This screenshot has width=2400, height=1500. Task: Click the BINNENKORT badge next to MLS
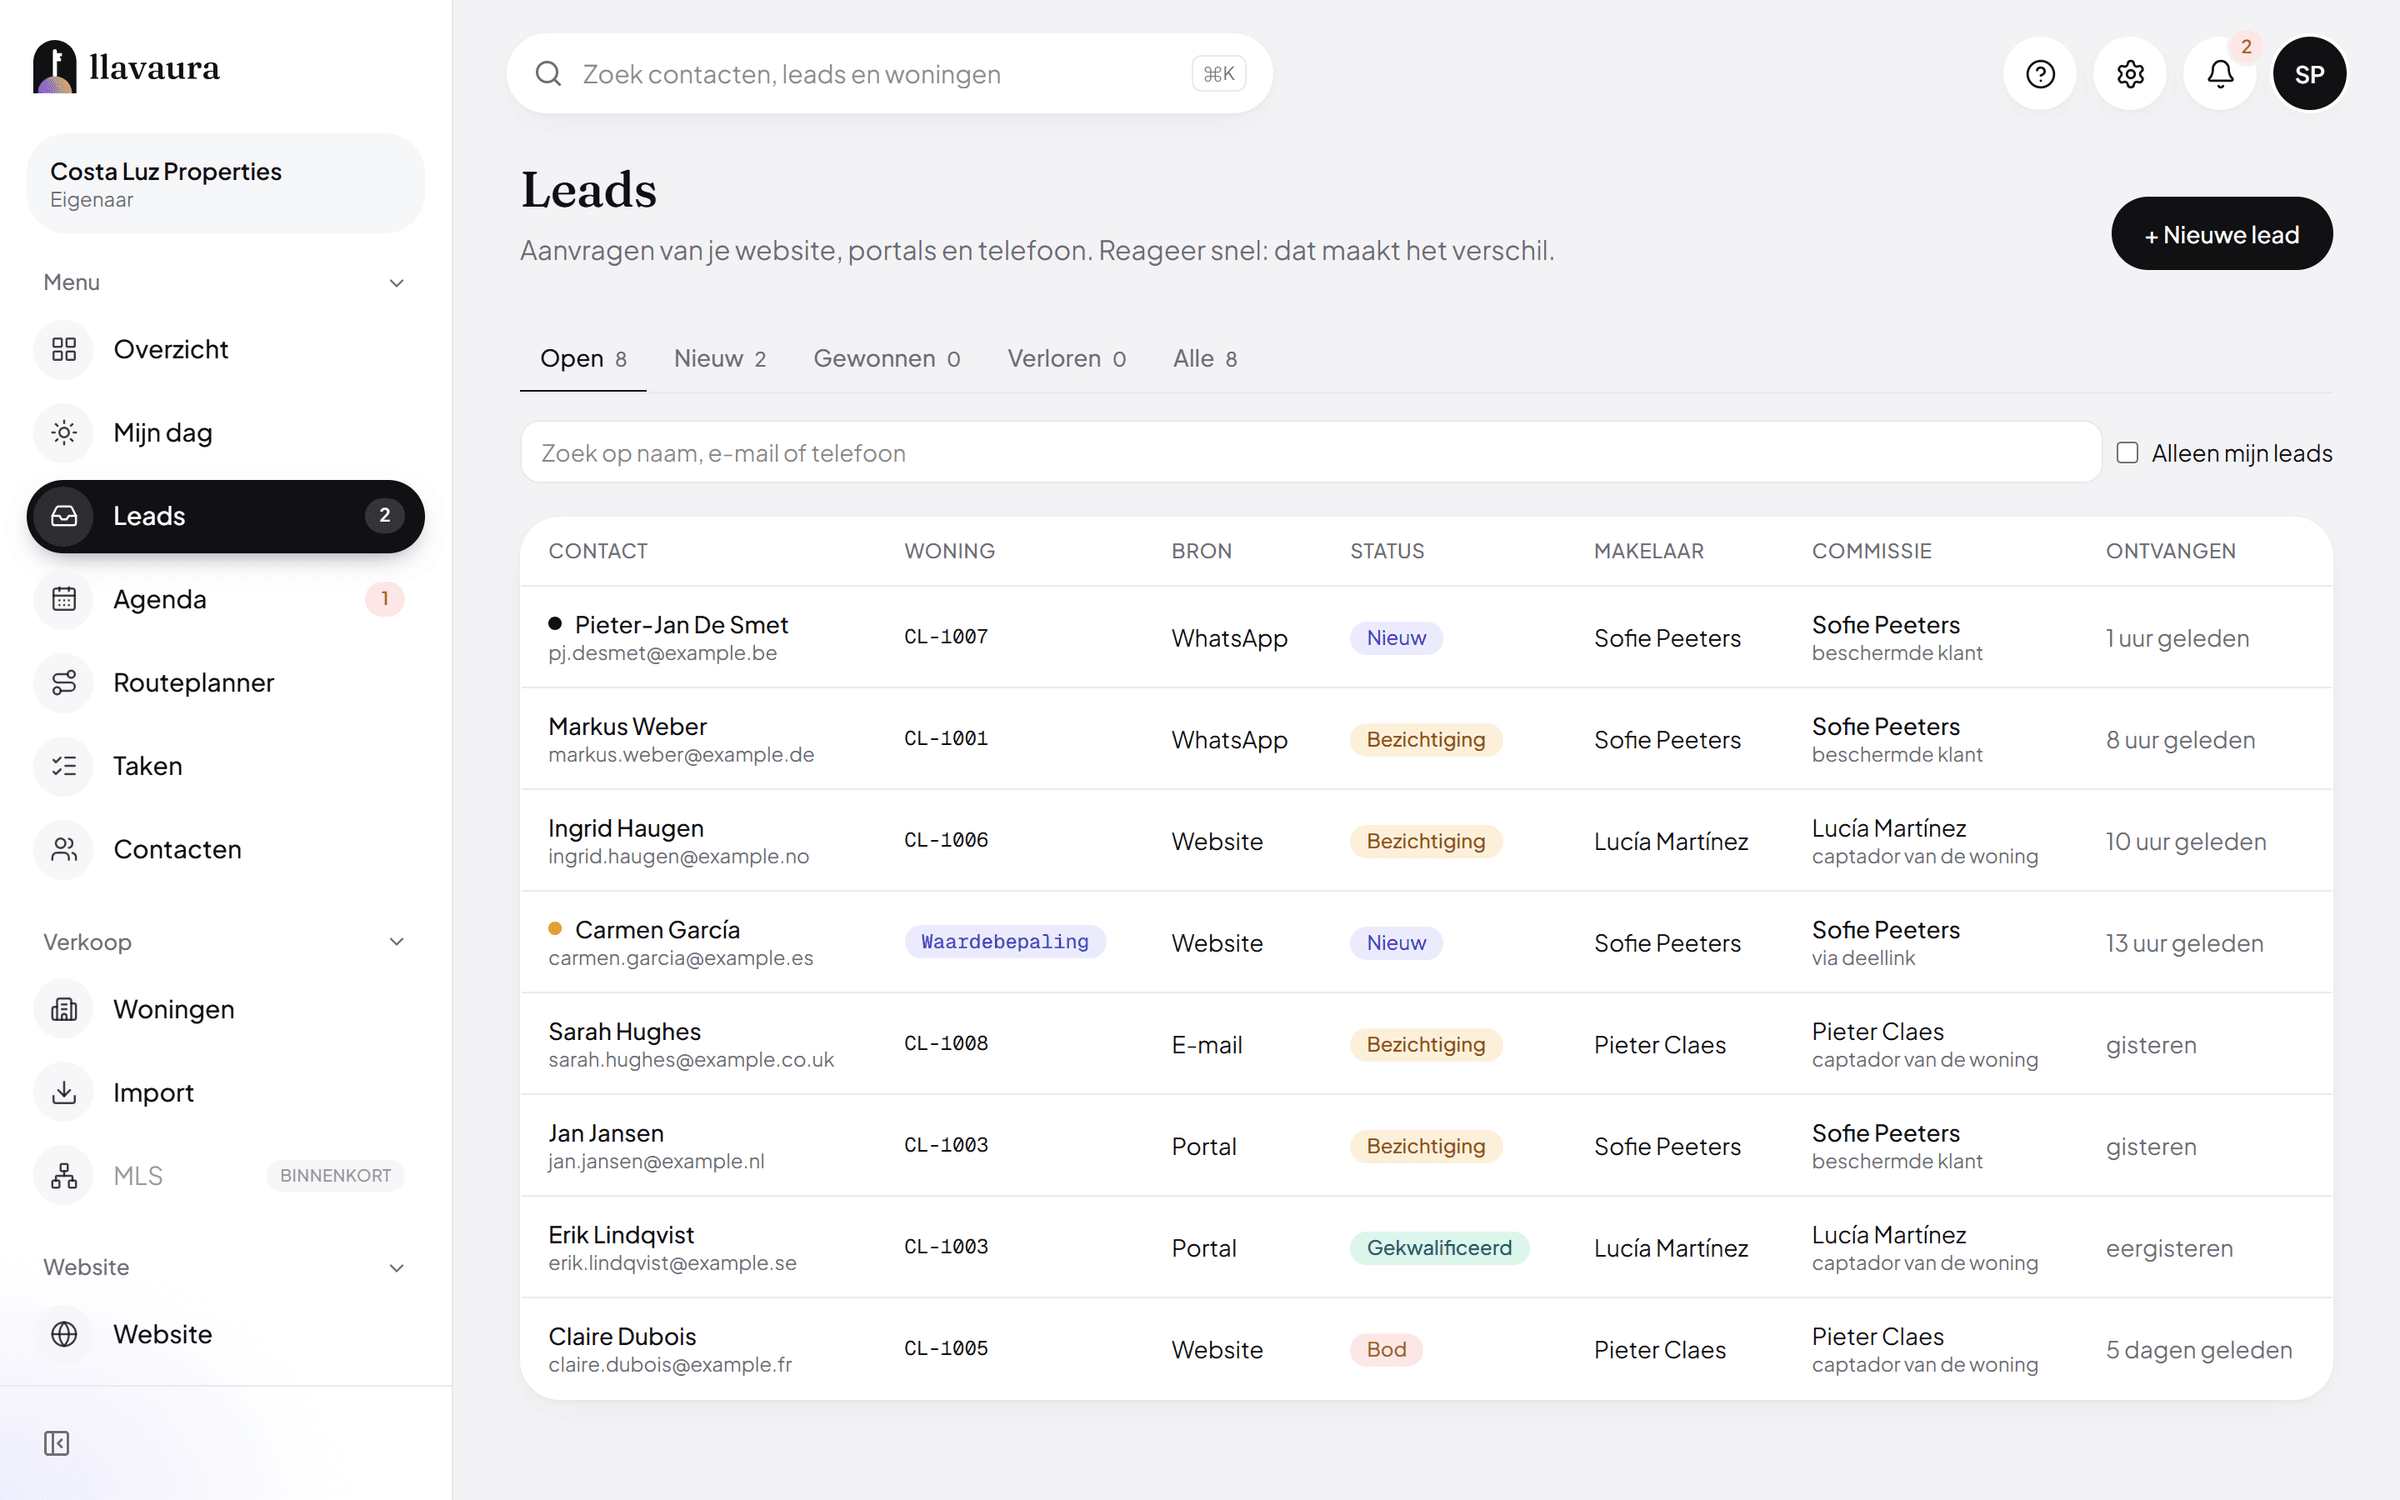(x=336, y=1176)
